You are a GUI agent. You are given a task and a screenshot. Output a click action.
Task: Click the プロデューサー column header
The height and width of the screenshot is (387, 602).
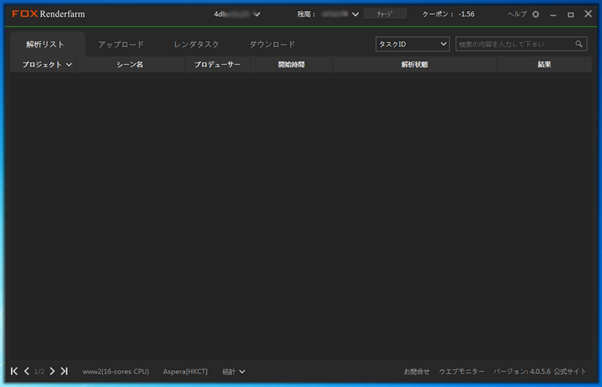[217, 64]
